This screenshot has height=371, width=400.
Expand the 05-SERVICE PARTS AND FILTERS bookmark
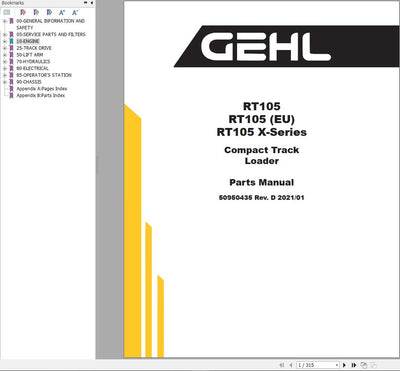(5, 34)
